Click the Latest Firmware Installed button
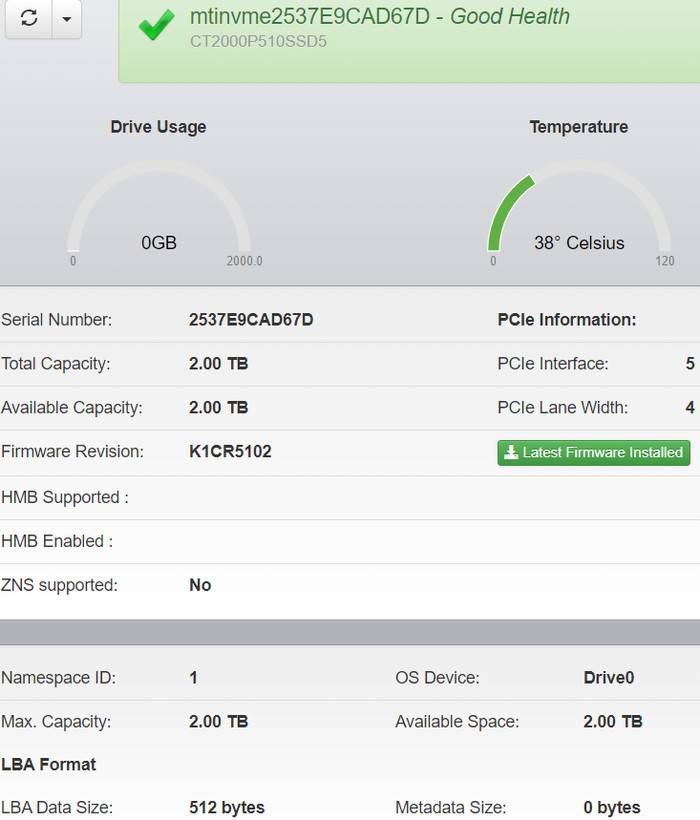700x820 pixels. [x=594, y=452]
